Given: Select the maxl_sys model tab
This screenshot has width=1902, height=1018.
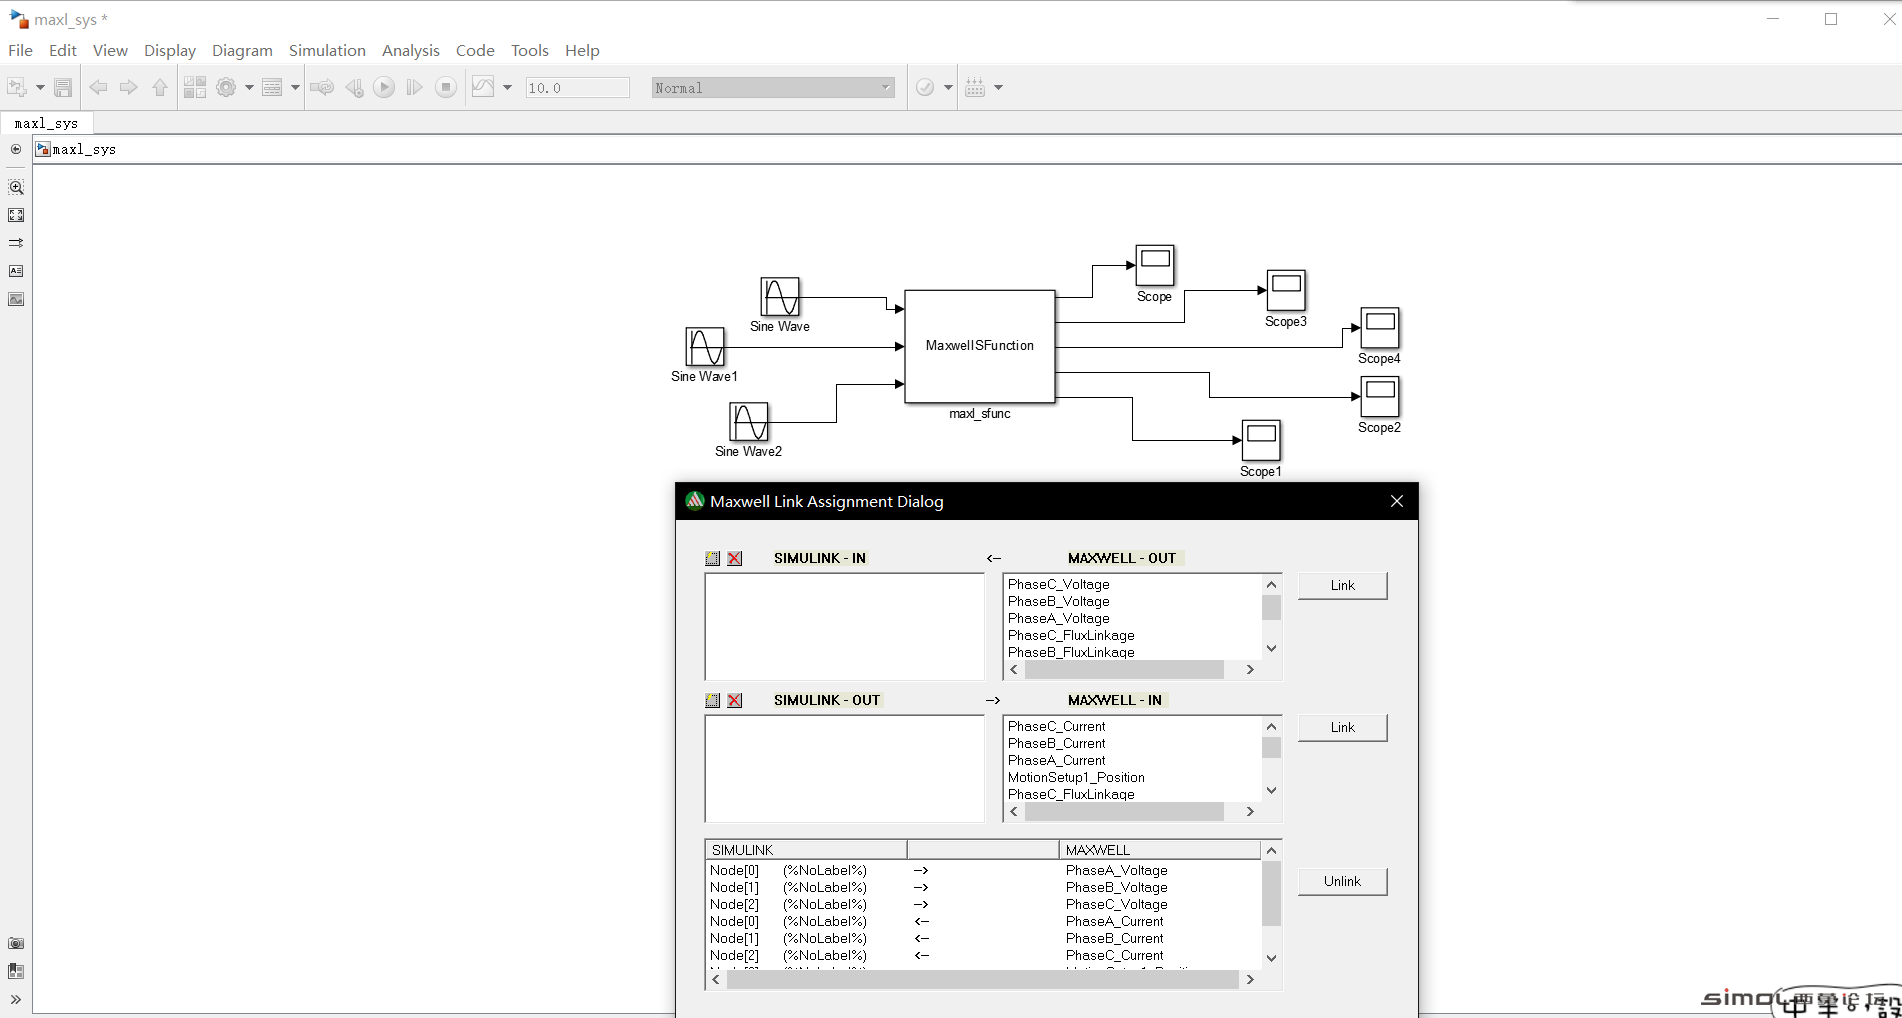Looking at the screenshot, I should tap(47, 123).
